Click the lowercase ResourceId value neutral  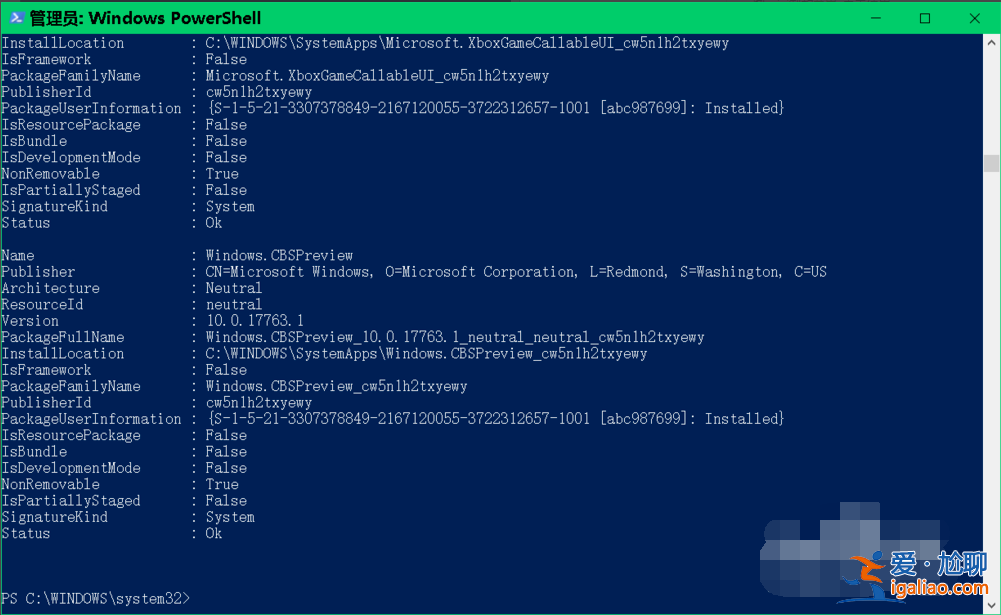pyautogui.click(x=233, y=304)
